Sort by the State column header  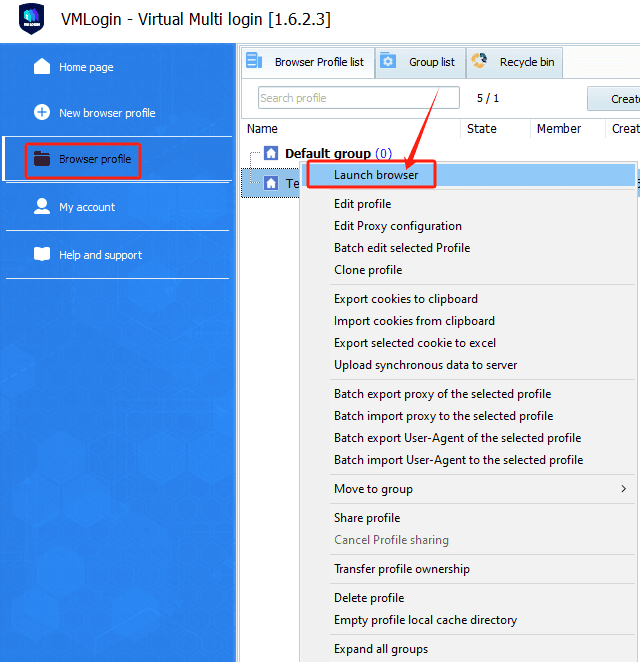[x=482, y=129]
